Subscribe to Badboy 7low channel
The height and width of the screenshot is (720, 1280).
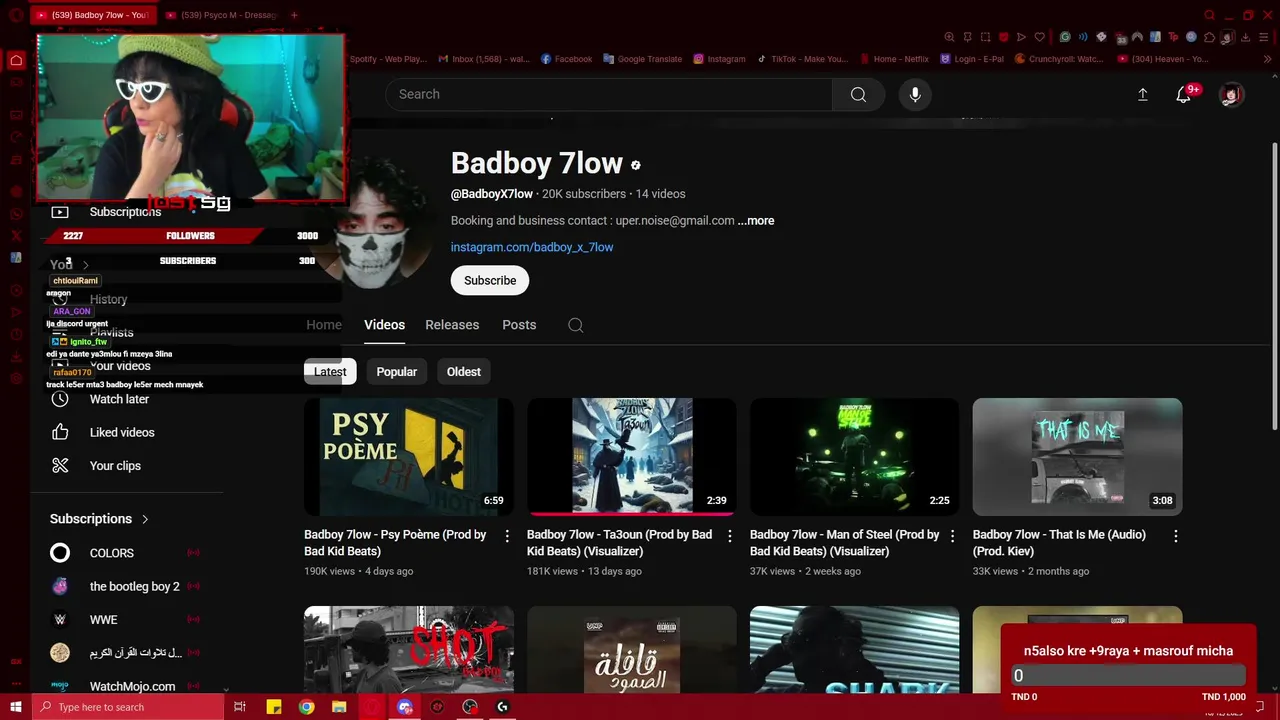pos(490,281)
